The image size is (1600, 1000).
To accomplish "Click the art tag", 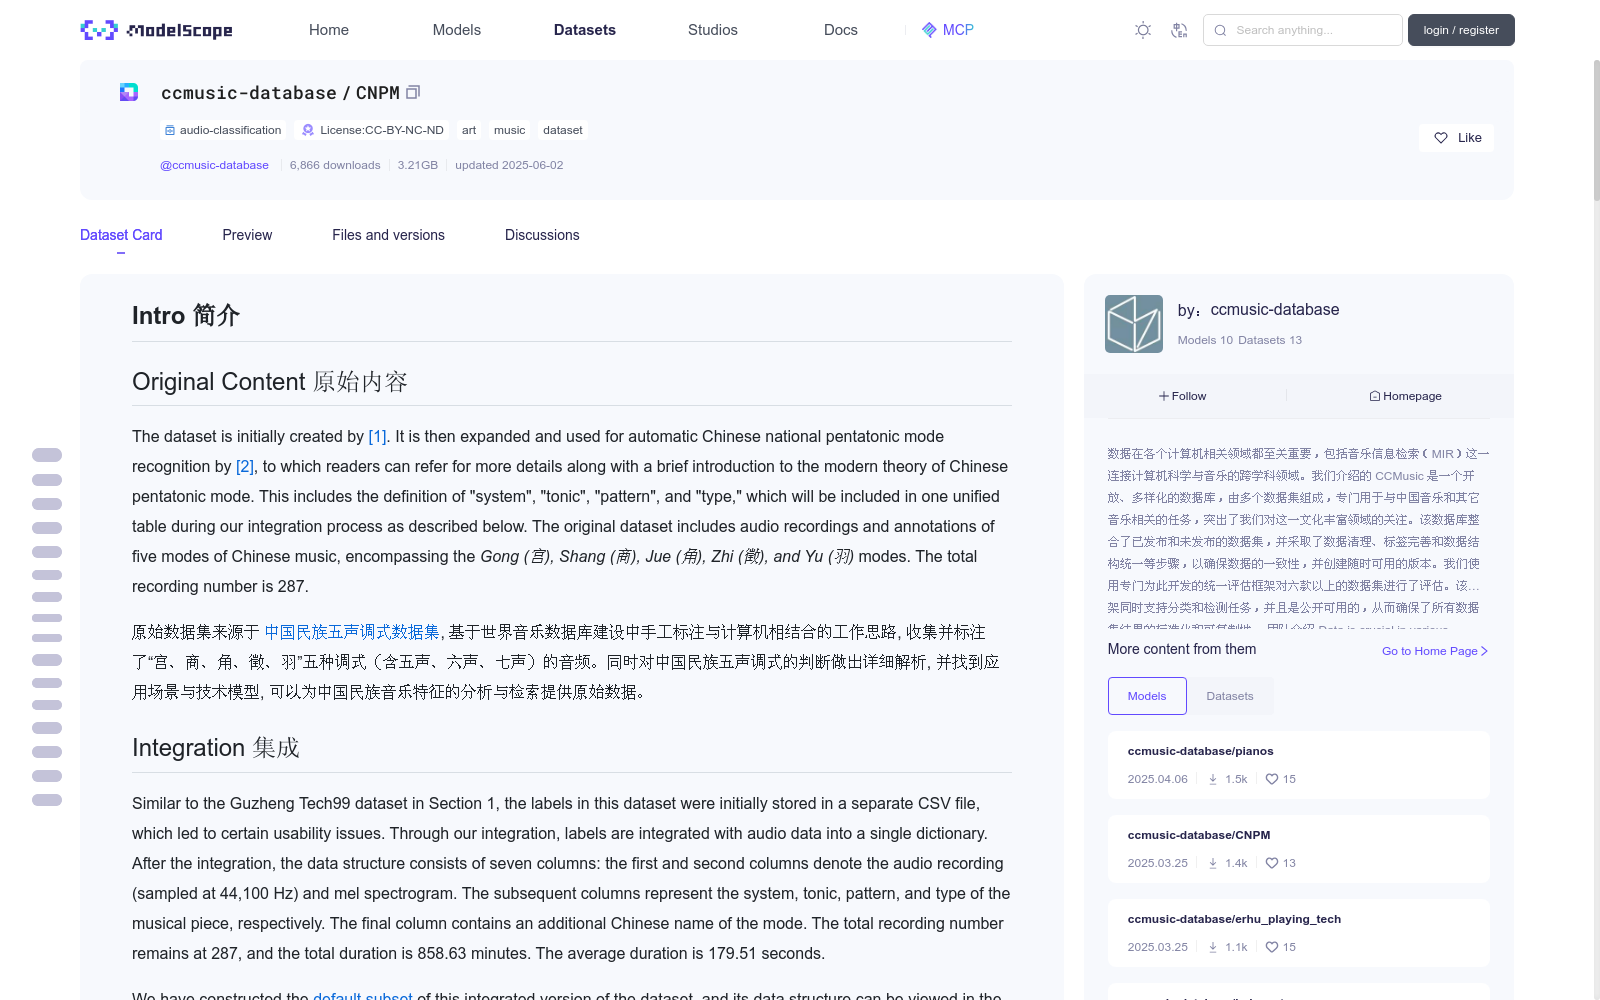I will click(469, 130).
